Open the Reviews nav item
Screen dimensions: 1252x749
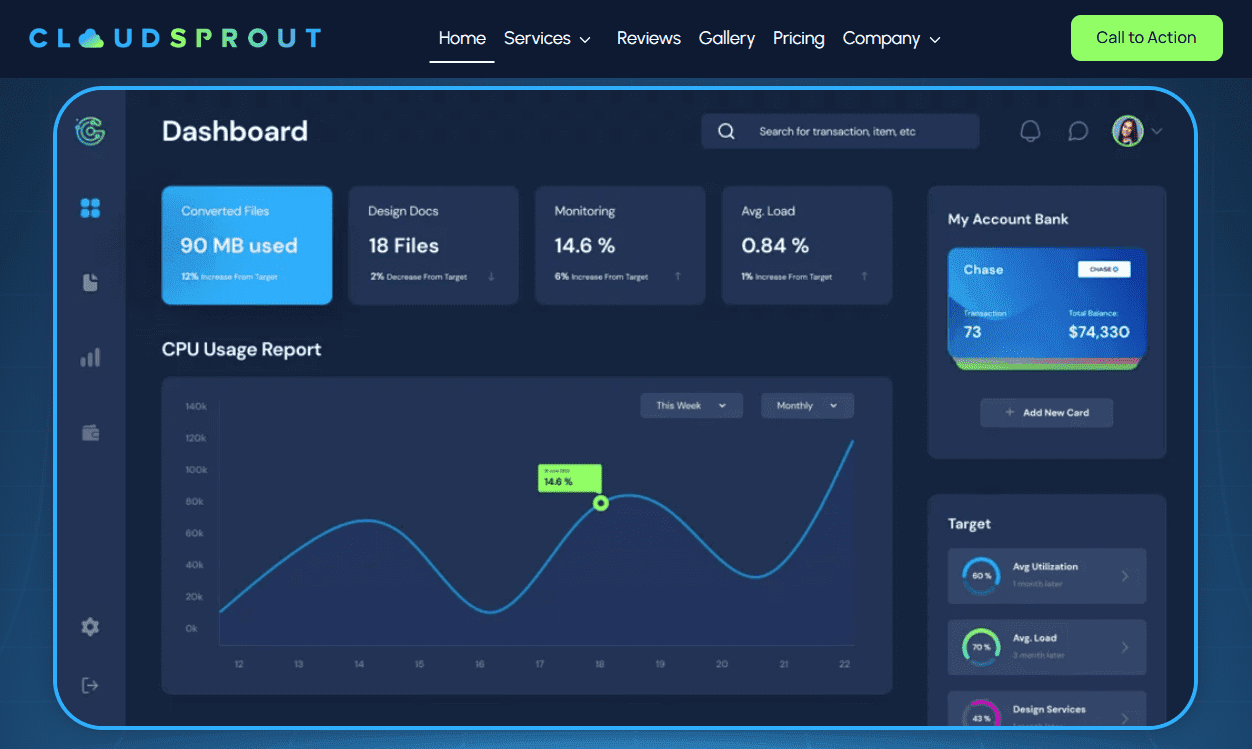648,38
